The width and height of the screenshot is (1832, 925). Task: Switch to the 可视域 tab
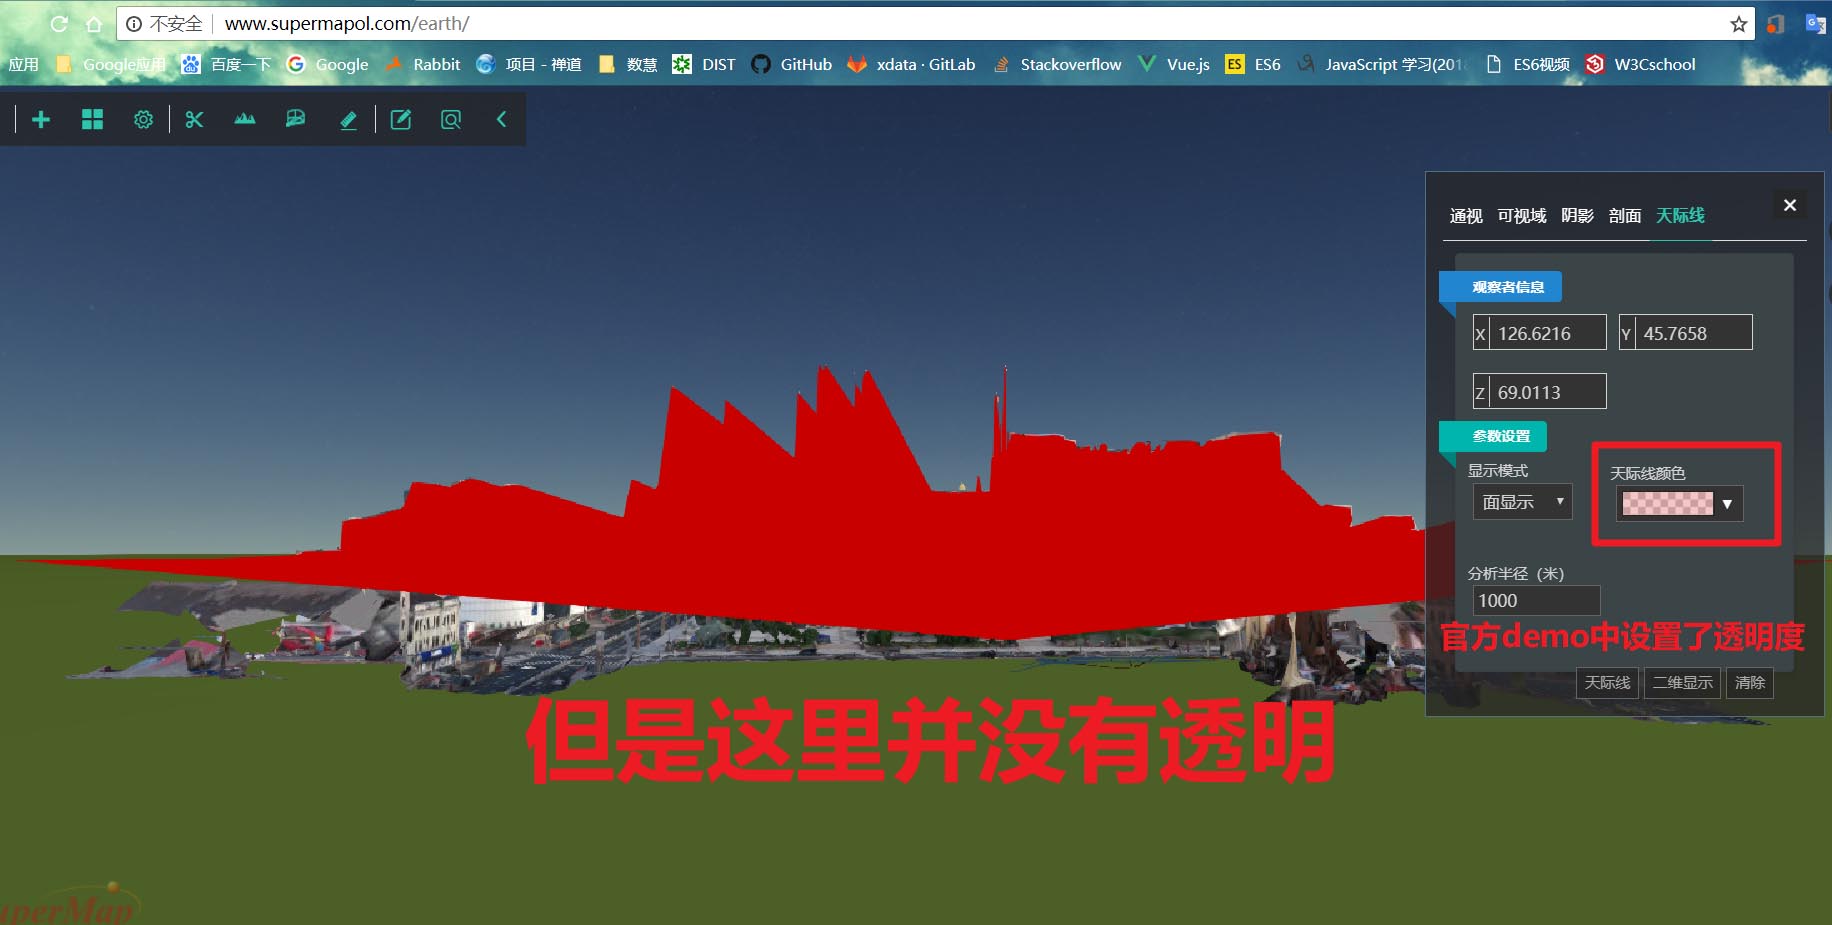pos(1521,216)
